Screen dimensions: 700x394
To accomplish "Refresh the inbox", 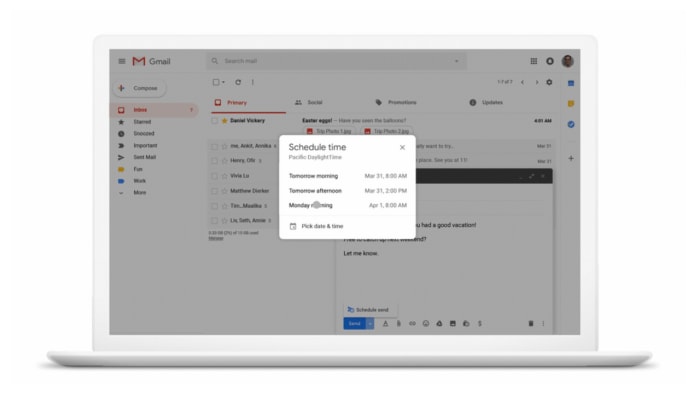I will pos(238,82).
